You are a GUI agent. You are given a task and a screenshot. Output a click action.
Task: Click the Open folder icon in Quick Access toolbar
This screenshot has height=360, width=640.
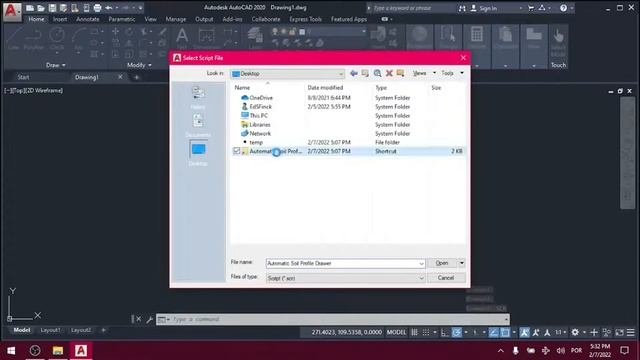[x=41, y=8]
